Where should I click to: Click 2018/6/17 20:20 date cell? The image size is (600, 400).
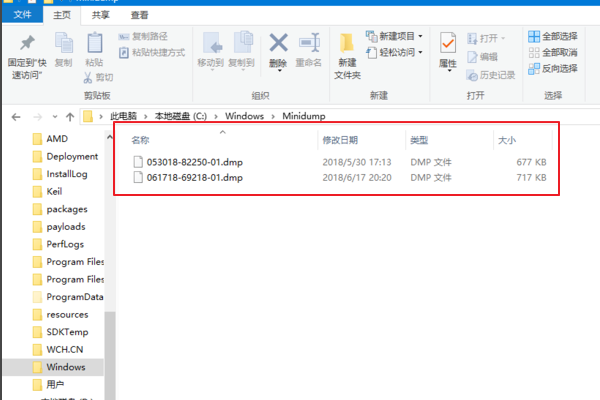click(x=357, y=178)
